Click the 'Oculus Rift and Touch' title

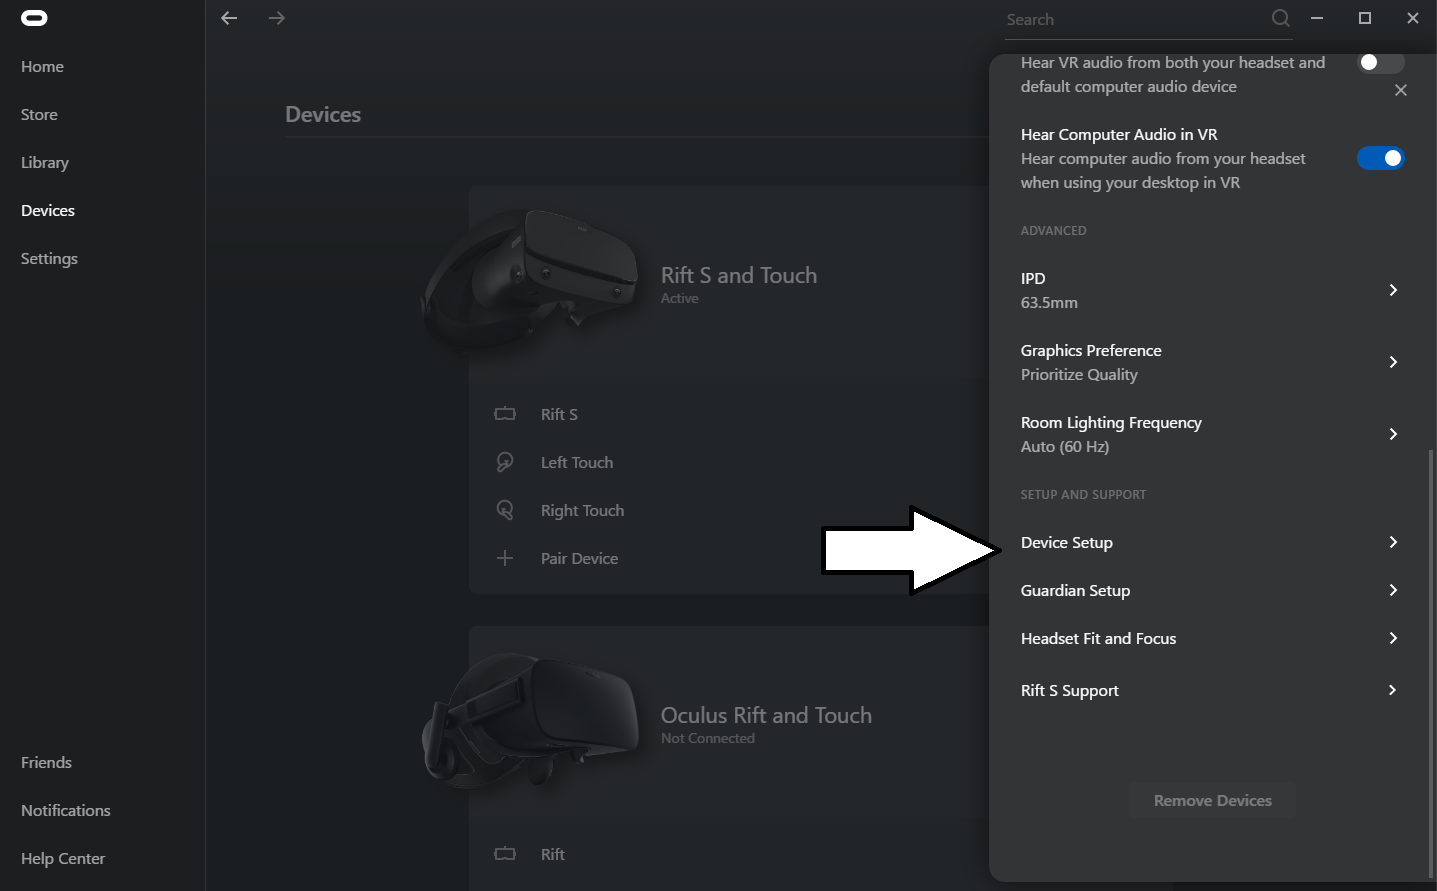click(766, 715)
